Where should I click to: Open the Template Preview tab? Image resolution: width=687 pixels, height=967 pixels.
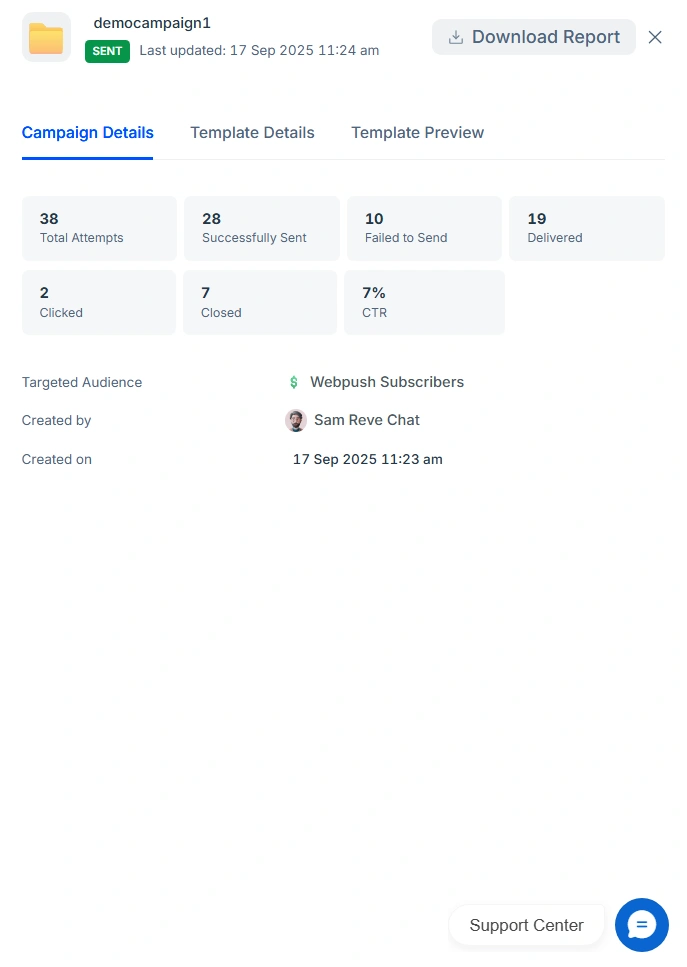click(x=417, y=133)
